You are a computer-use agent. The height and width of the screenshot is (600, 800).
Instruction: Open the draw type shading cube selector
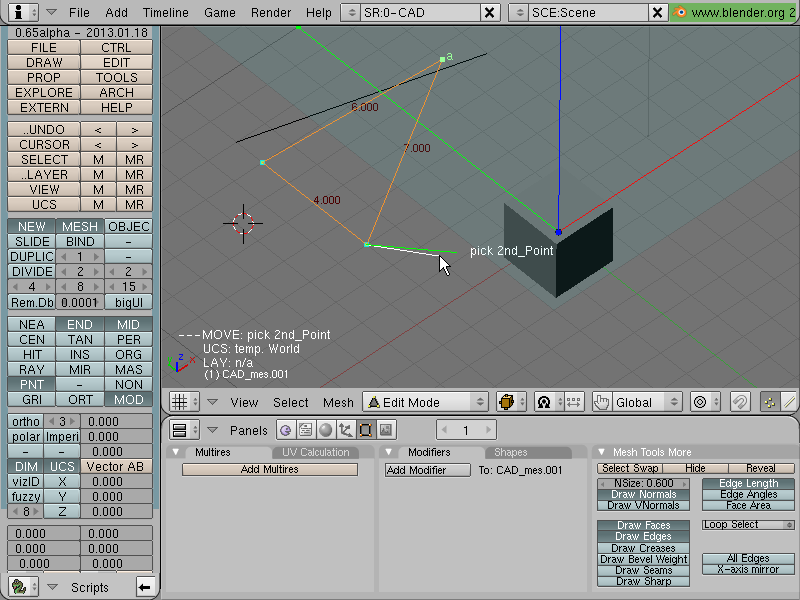tap(512, 402)
